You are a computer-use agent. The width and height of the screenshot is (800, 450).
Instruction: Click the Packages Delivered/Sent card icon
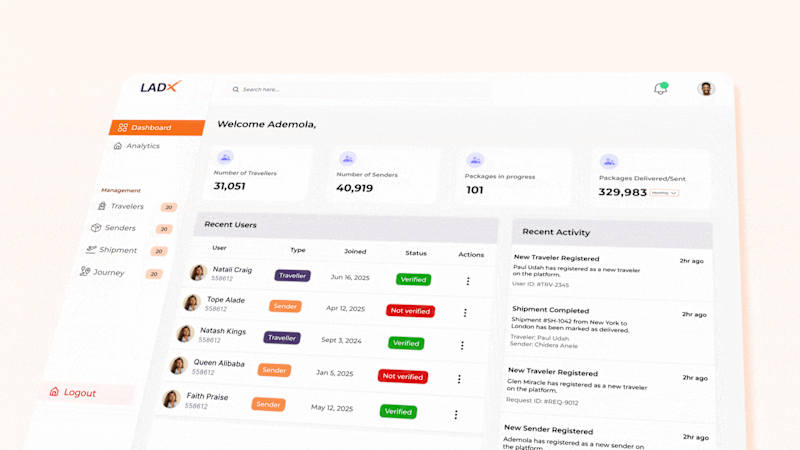pyautogui.click(x=609, y=162)
